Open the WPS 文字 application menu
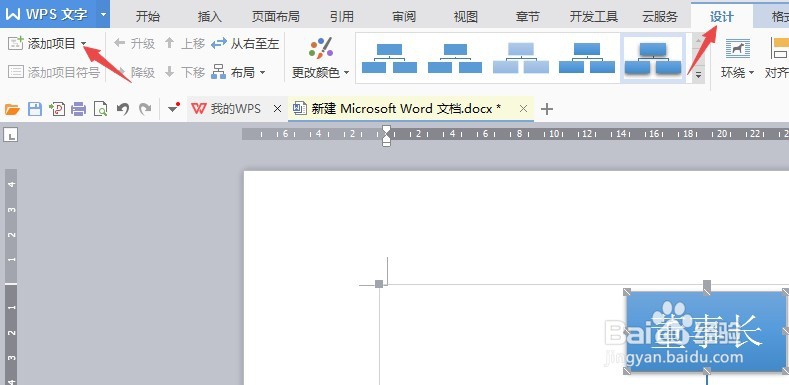 pyautogui.click(x=48, y=14)
